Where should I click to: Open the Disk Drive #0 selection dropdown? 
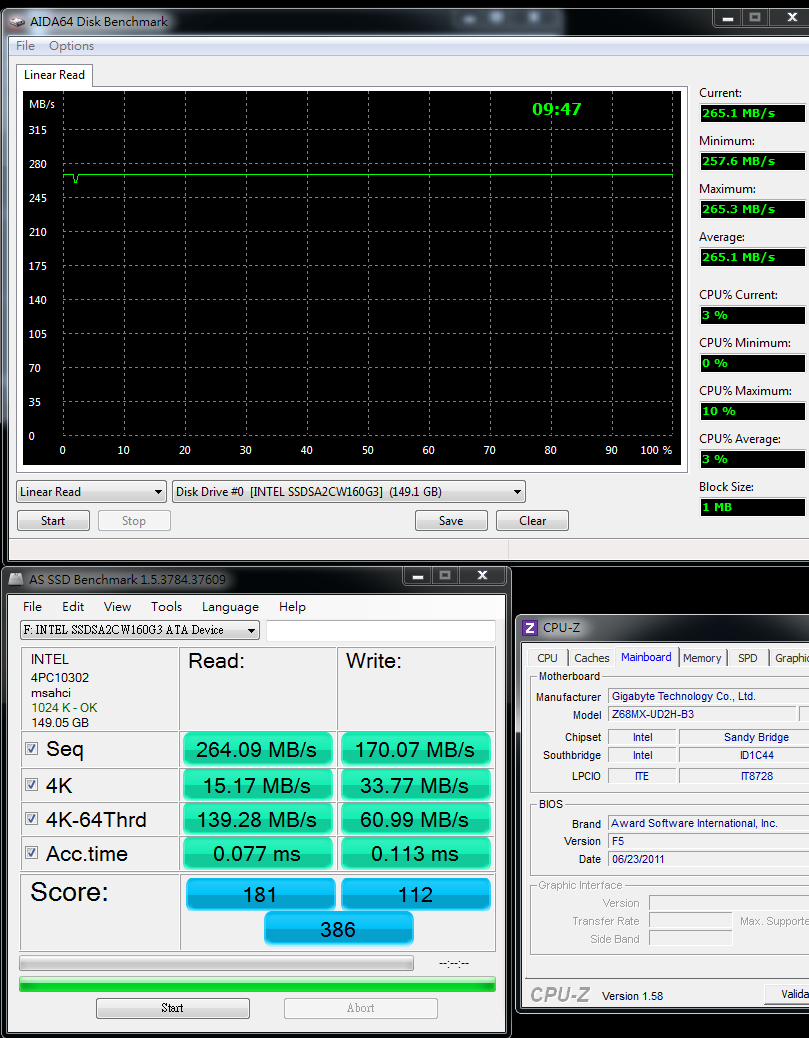tap(349, 492)
